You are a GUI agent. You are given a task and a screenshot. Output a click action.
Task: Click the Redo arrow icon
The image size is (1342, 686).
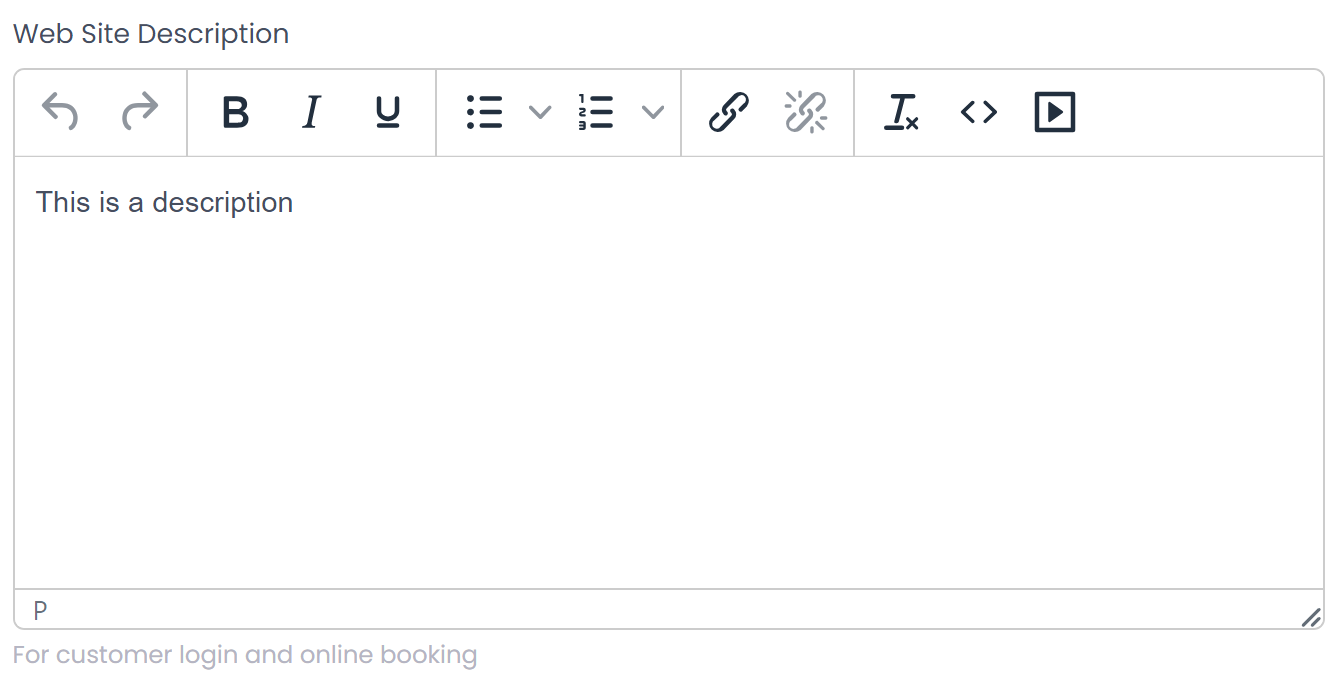pyautogui.click(x=140, y=112)
